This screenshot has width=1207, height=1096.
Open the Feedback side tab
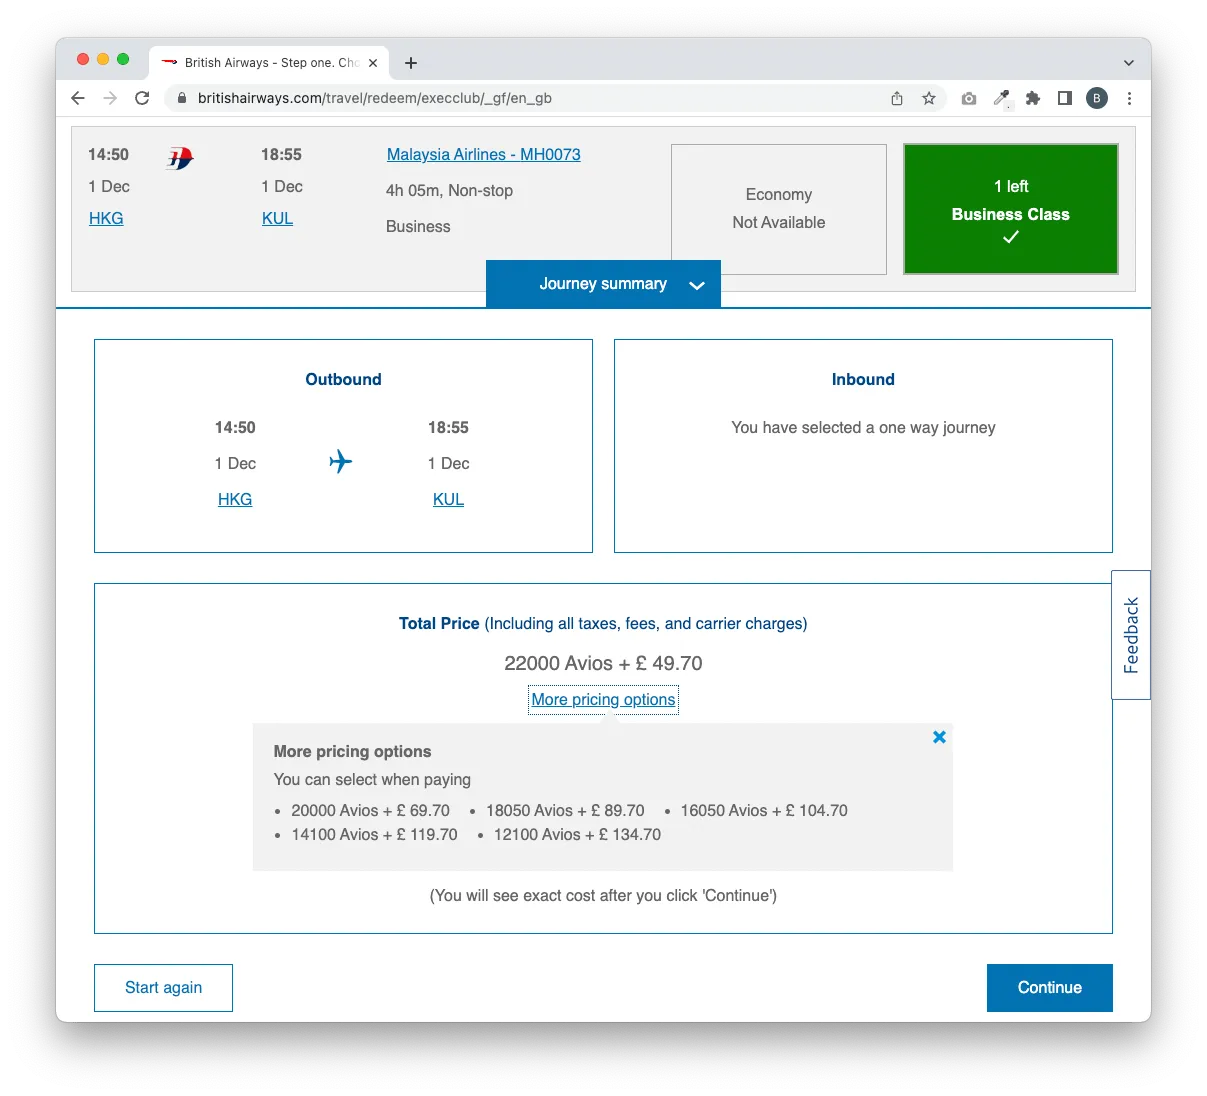click(x=1131, y=635)
